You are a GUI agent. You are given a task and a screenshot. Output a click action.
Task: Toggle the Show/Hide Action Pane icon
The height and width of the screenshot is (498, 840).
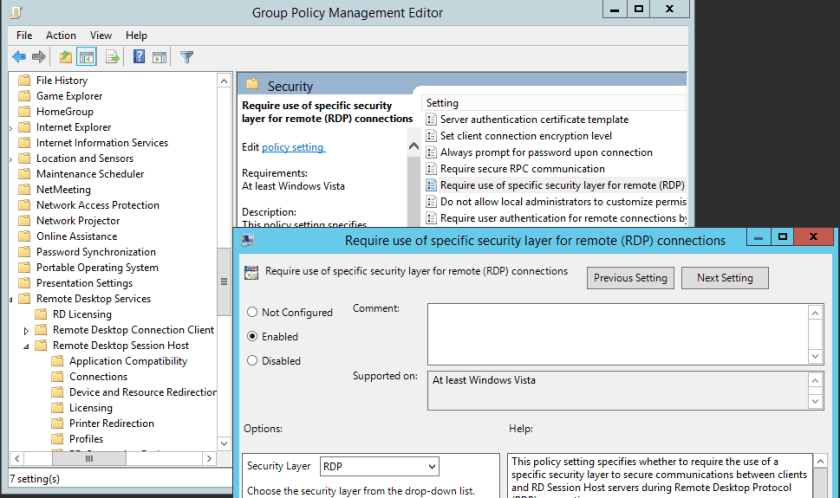click(160, 57)
